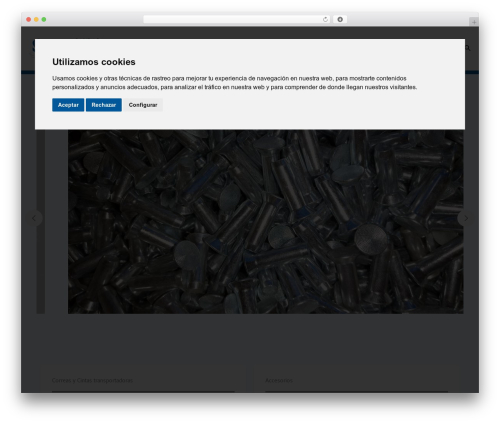Screen dimensions: 500x423
Task: Open a new tab with the plus button
Action: pos(474,22)
